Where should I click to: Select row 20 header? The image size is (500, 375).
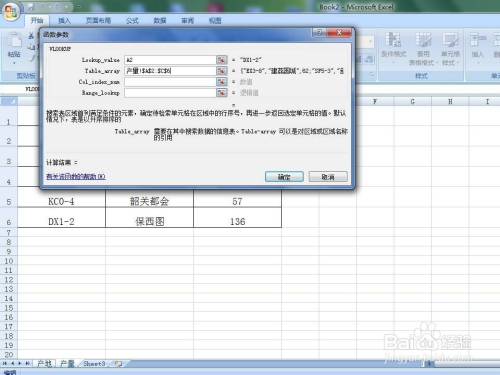(9, 355)
